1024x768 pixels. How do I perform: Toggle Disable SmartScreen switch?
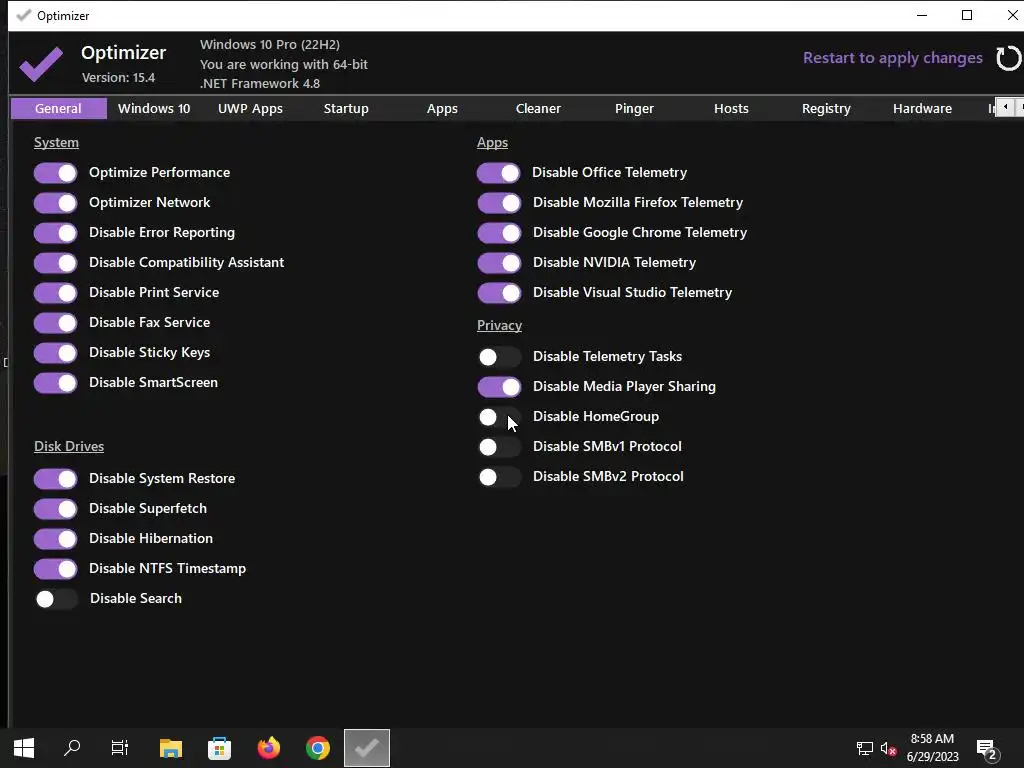(56, 383)
